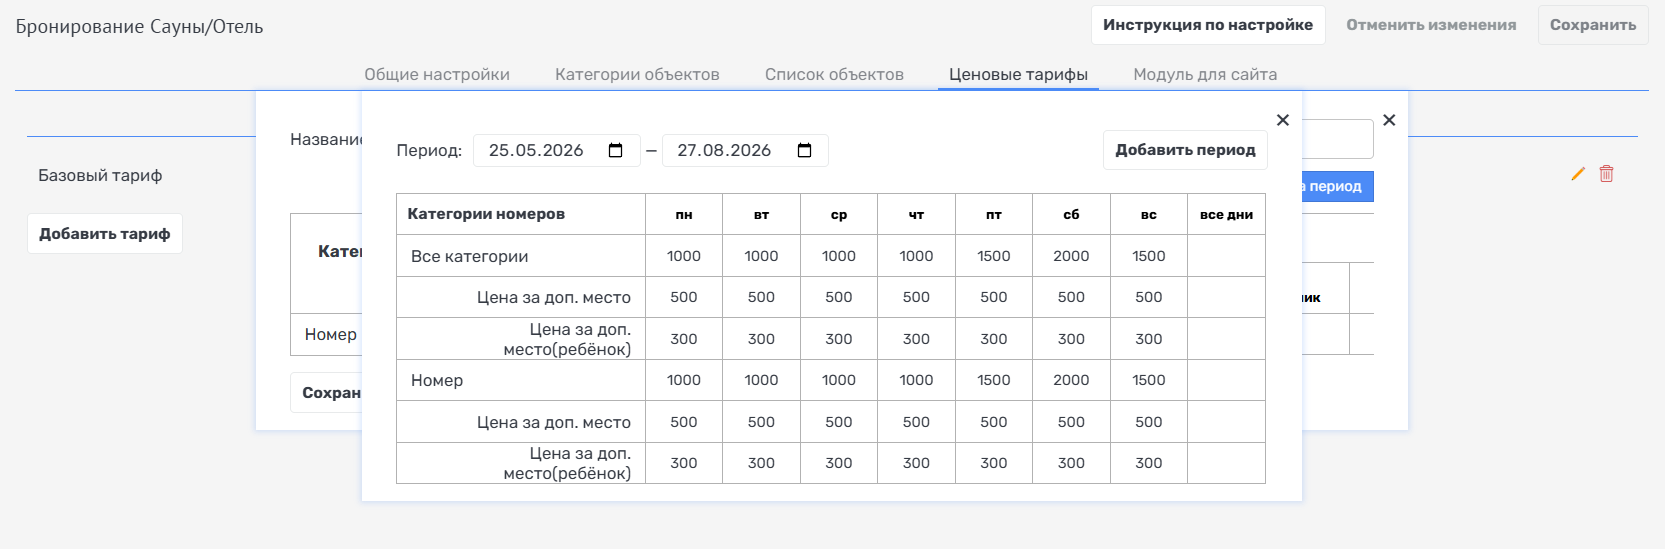Click the 'Период:' label
The width and height of the screenshot is (1665, 549).
[x=429, y=150]
